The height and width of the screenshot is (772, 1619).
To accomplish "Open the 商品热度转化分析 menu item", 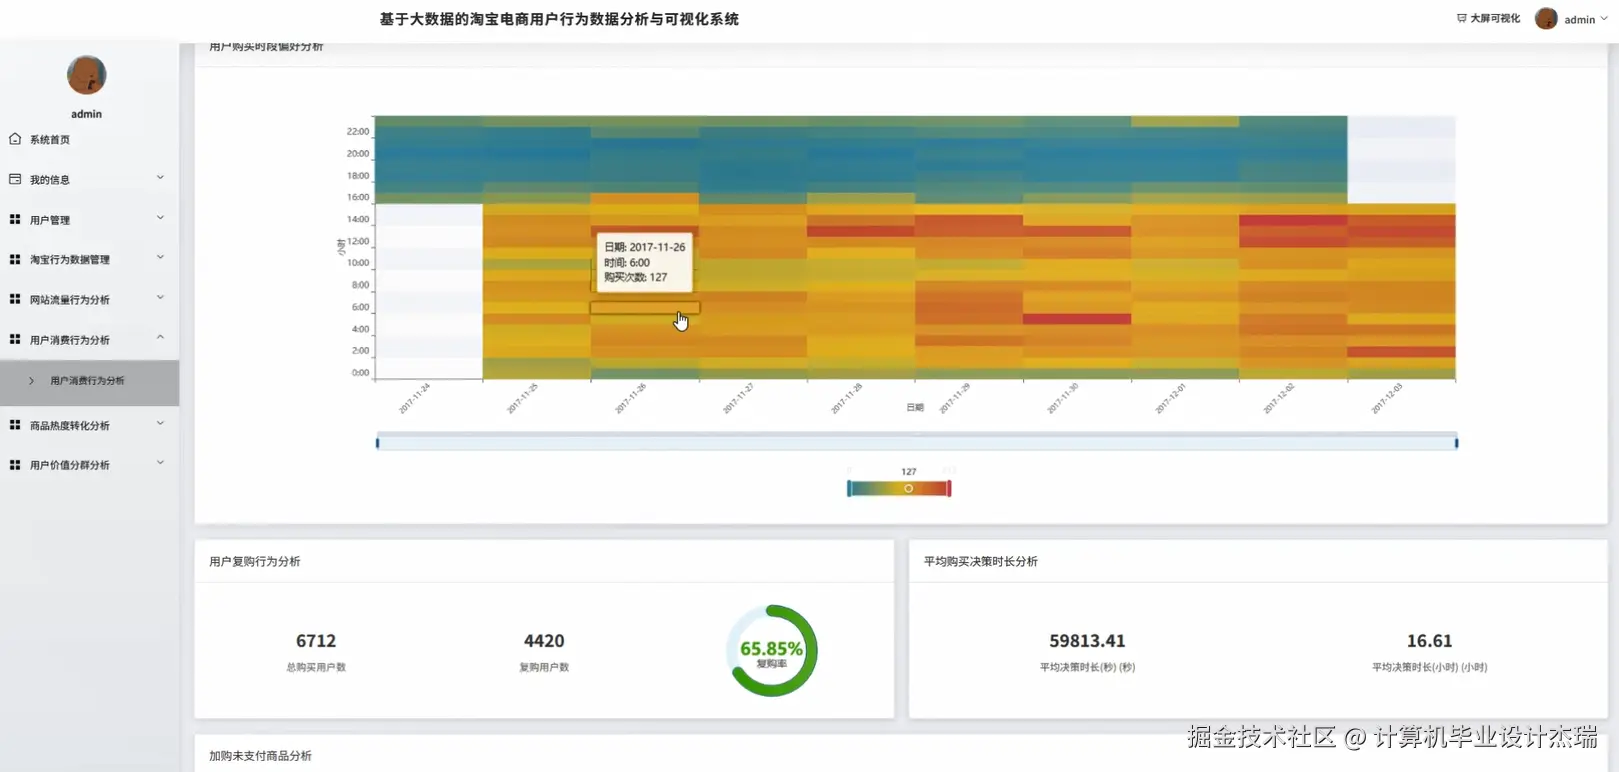I will click(x=89, y=425).
